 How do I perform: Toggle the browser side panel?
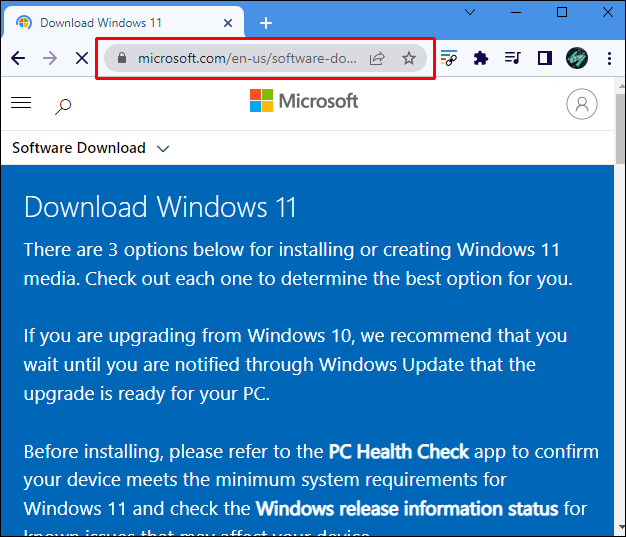(x=545, y=58)
